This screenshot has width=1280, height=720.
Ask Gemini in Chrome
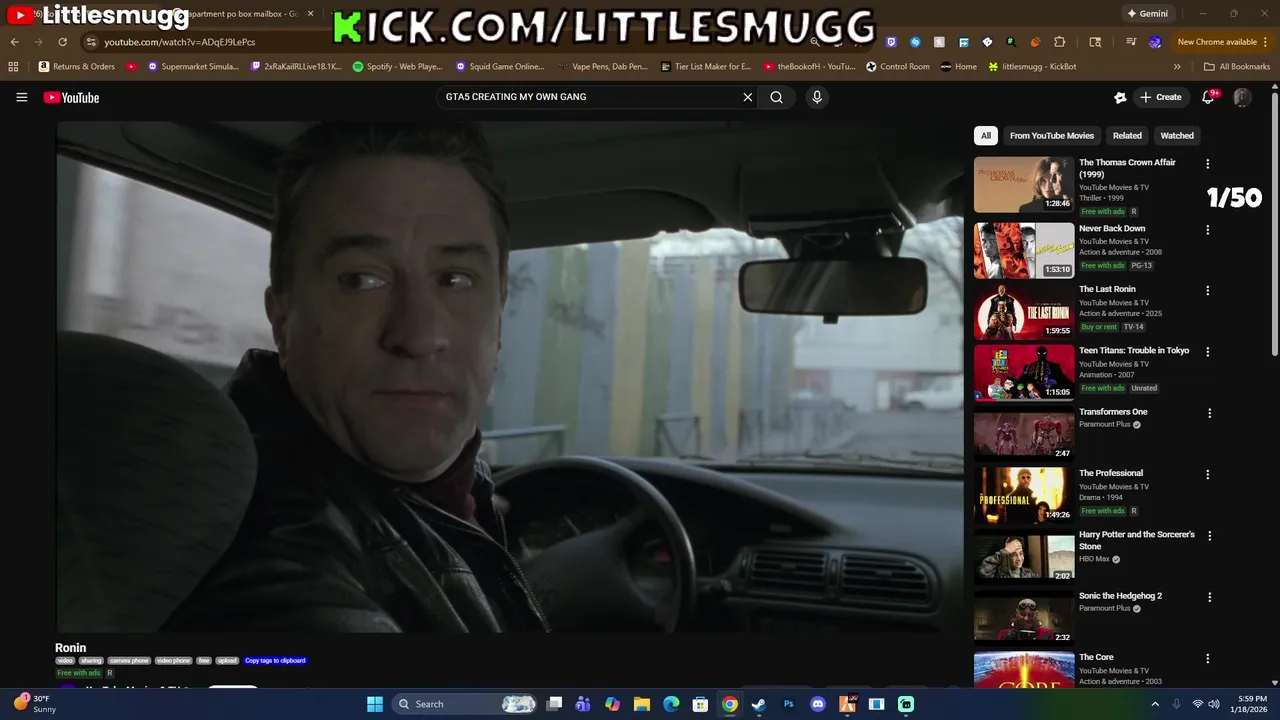pos(1146,14)
